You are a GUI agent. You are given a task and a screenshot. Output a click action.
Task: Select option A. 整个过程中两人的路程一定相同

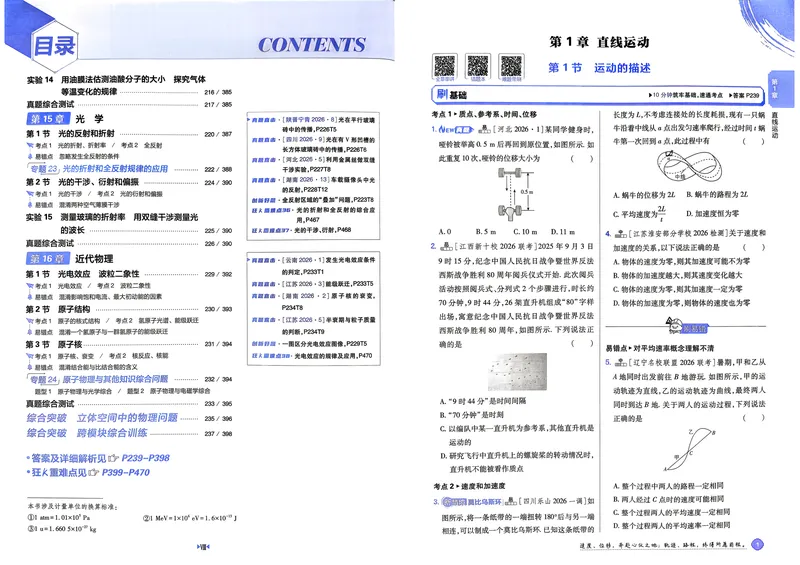668,485
